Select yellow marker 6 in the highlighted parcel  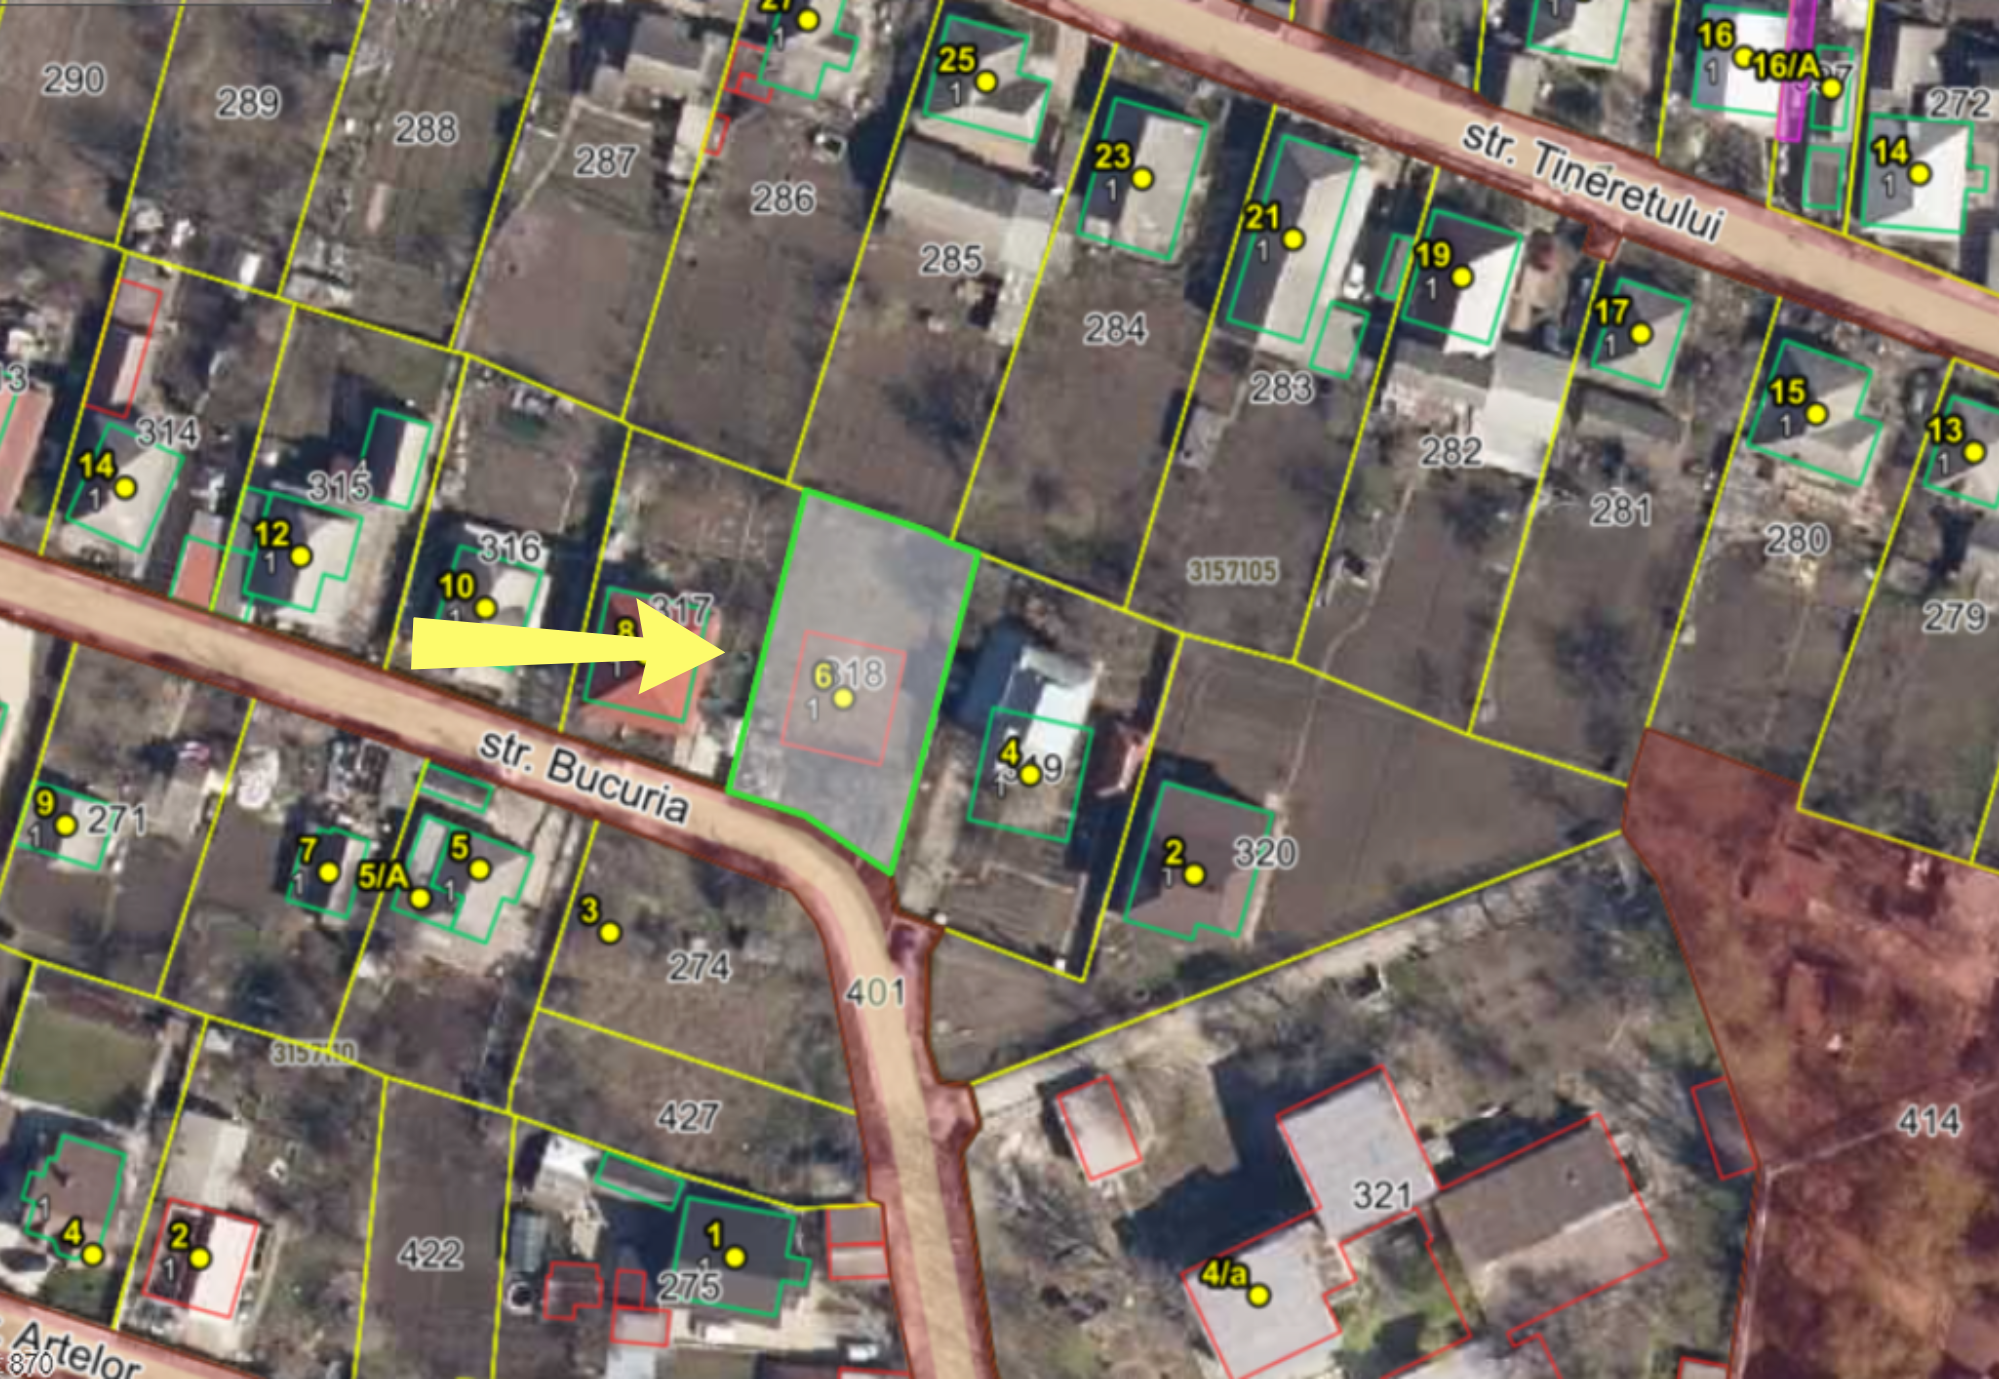843,698
